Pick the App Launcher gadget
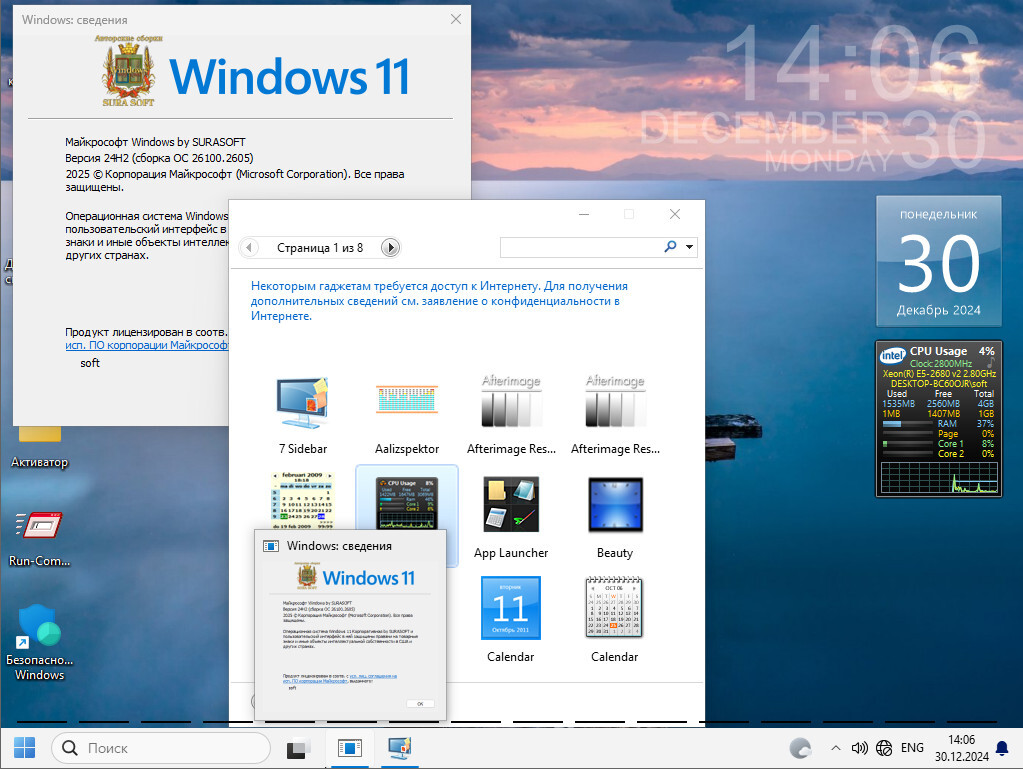 [511, 518]
